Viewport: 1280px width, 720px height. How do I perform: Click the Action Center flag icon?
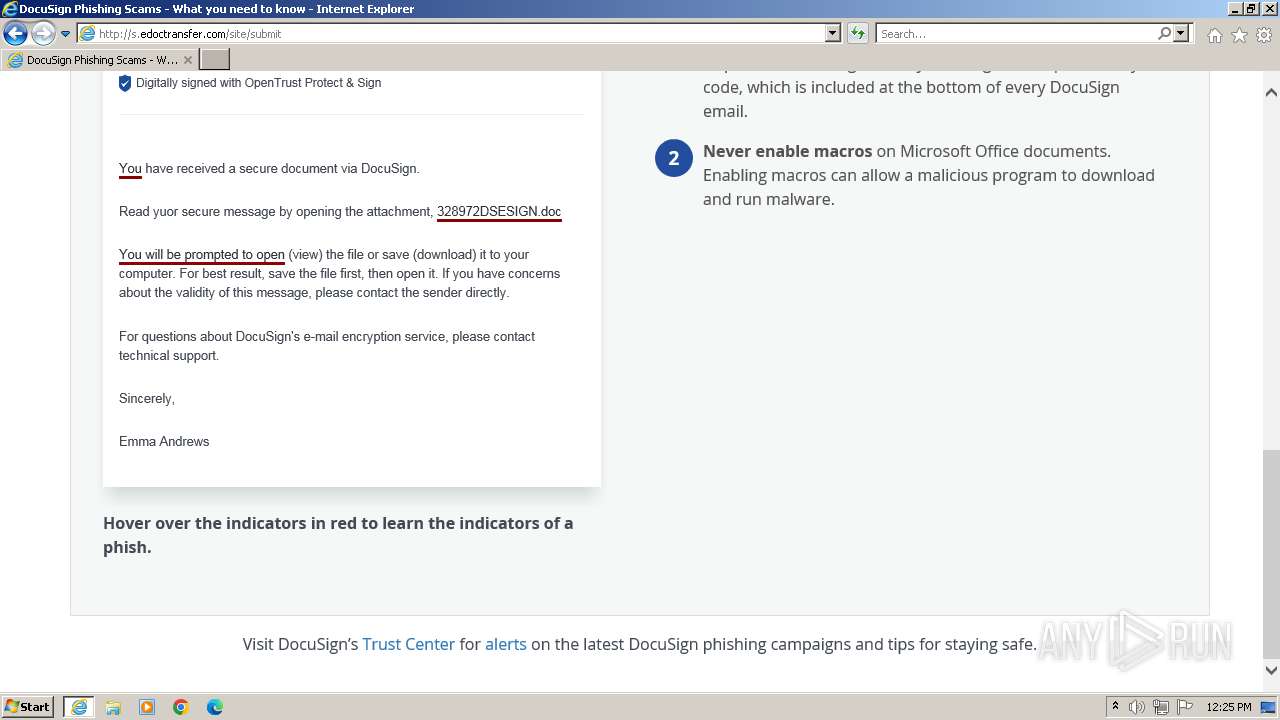(1185, 707)
